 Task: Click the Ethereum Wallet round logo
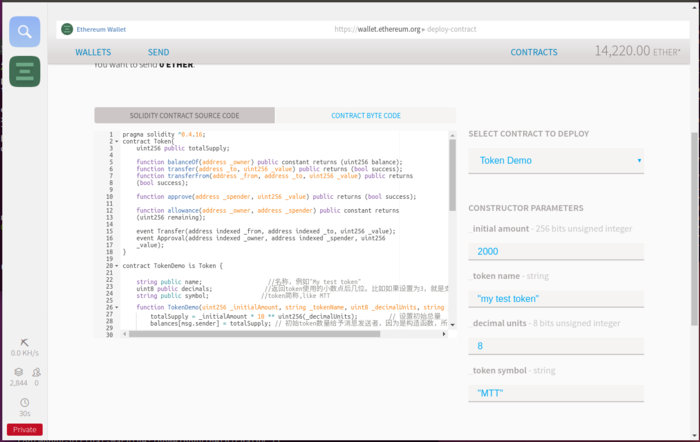coord(67,29)
